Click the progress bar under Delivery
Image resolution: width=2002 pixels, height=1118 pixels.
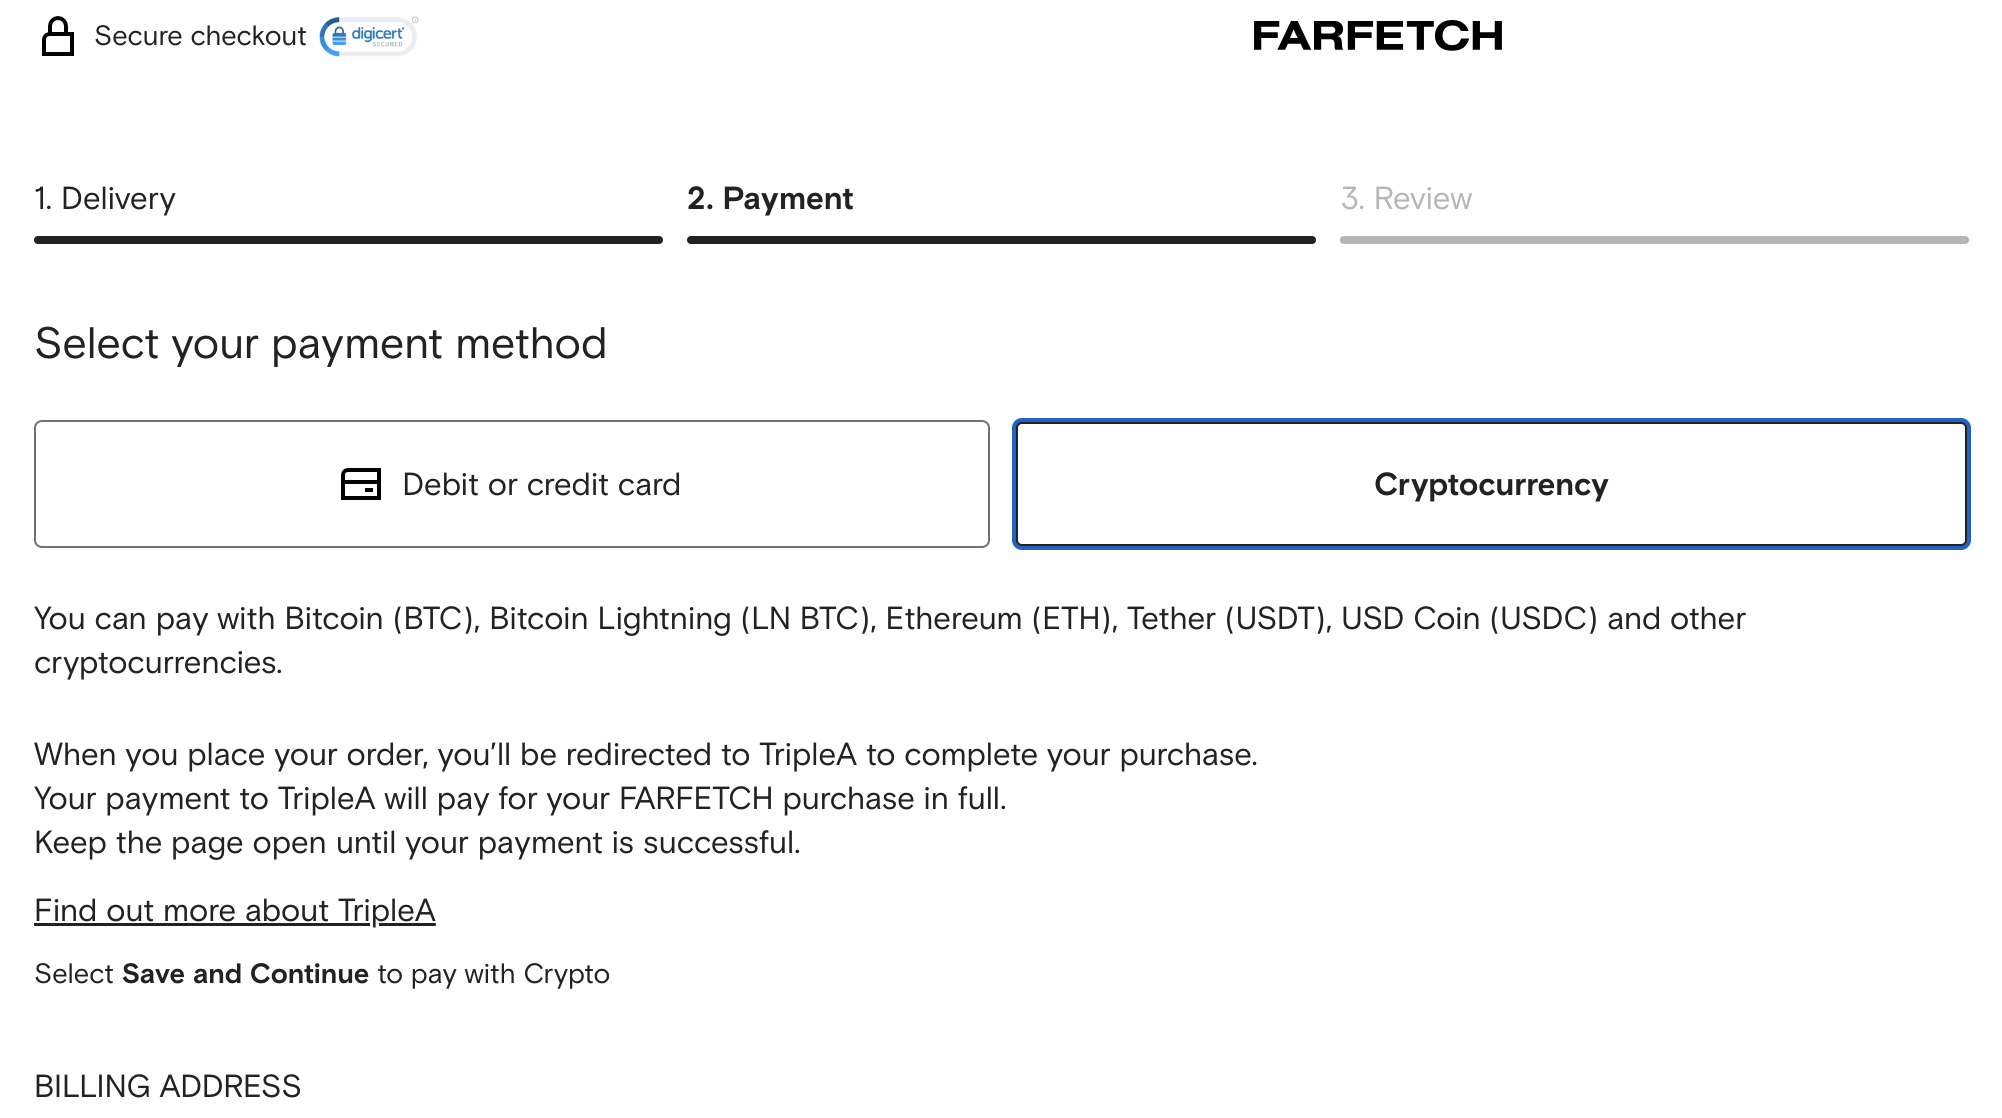[348, 240]
